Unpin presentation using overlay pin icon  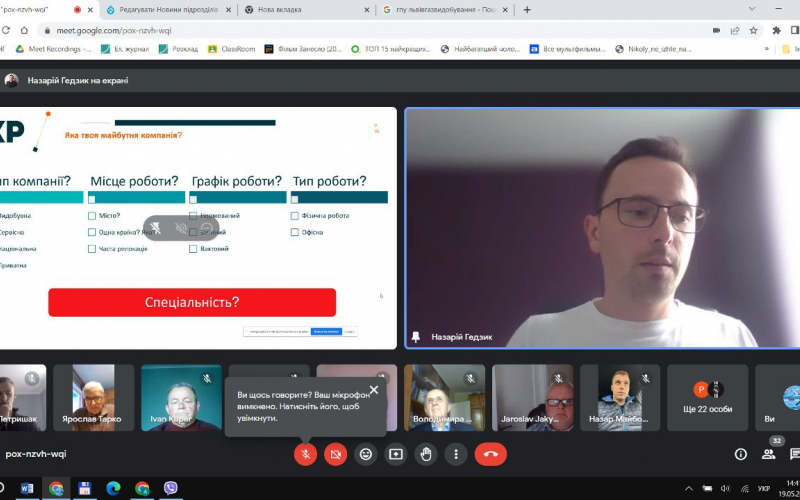coord(156,228)
